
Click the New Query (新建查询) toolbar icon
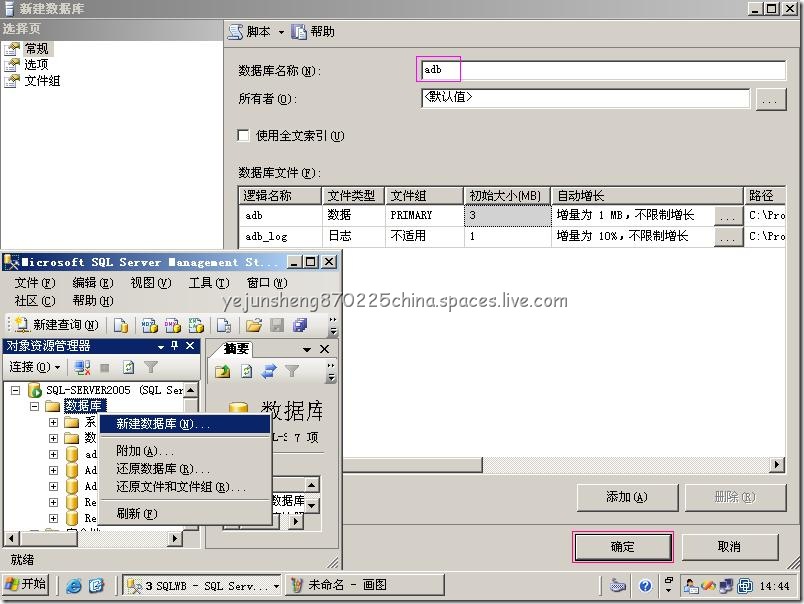22,325
